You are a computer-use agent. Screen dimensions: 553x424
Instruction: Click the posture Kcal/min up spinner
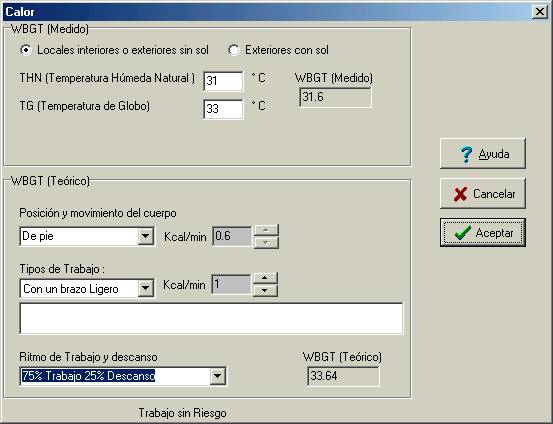[x=266, y=230]
